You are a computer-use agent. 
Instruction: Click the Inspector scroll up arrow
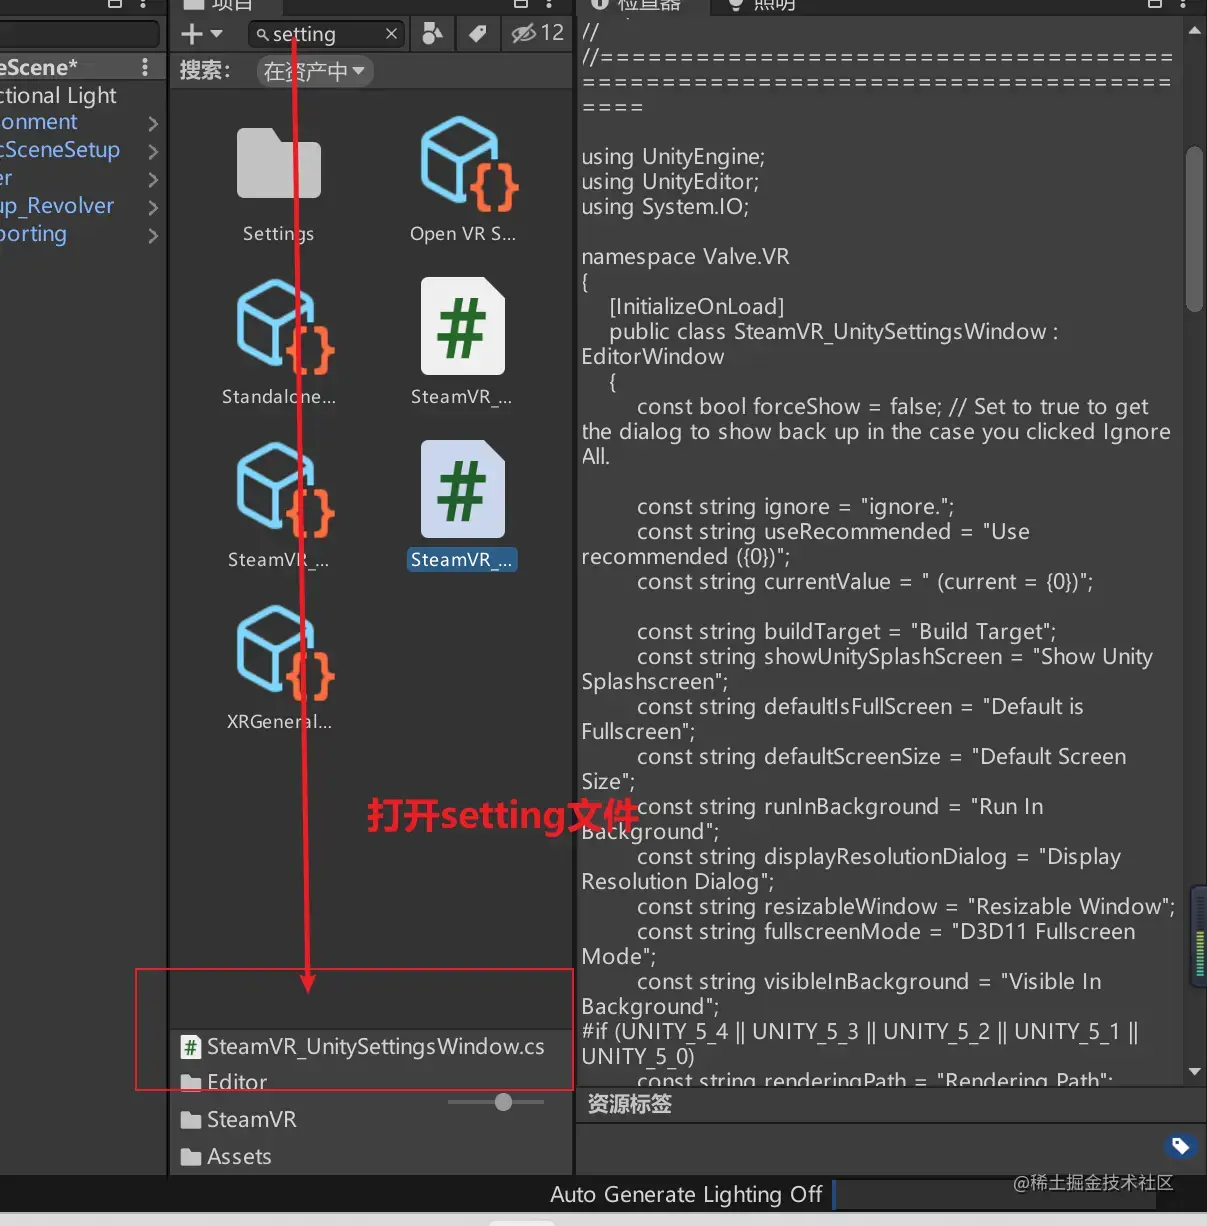[x=1194, y=31]
